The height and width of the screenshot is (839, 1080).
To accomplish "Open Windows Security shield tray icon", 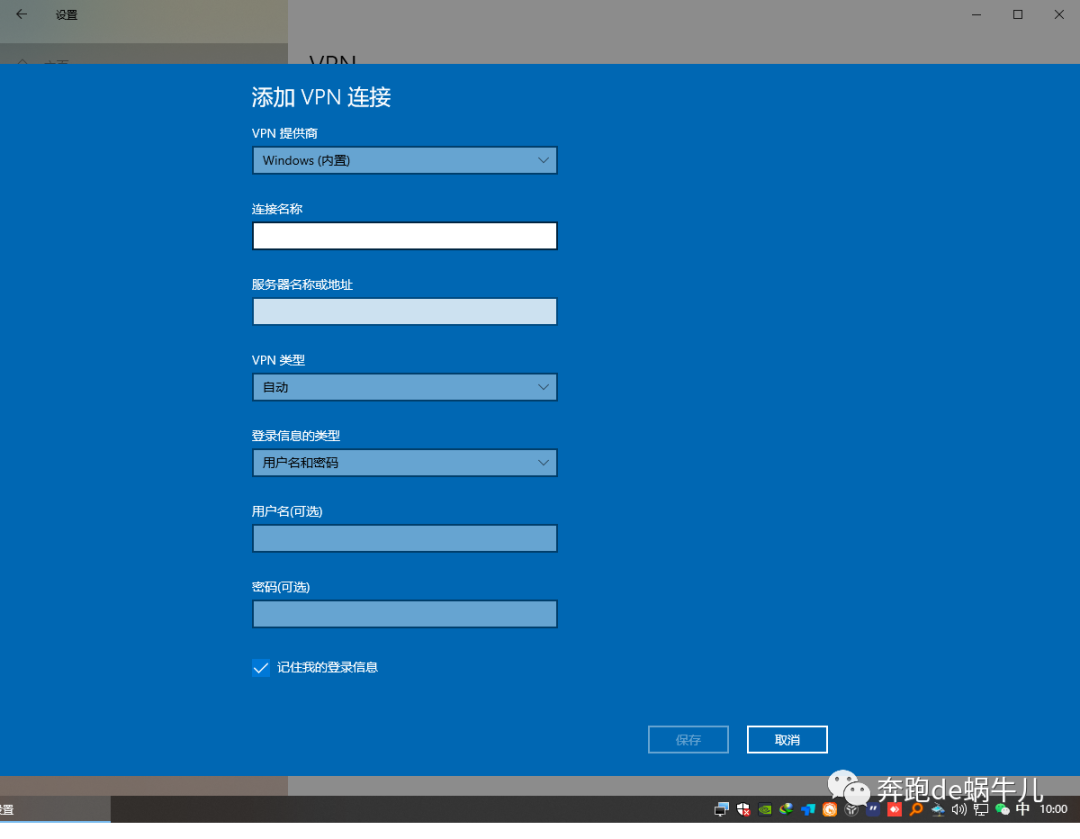I will coord(743,809).
